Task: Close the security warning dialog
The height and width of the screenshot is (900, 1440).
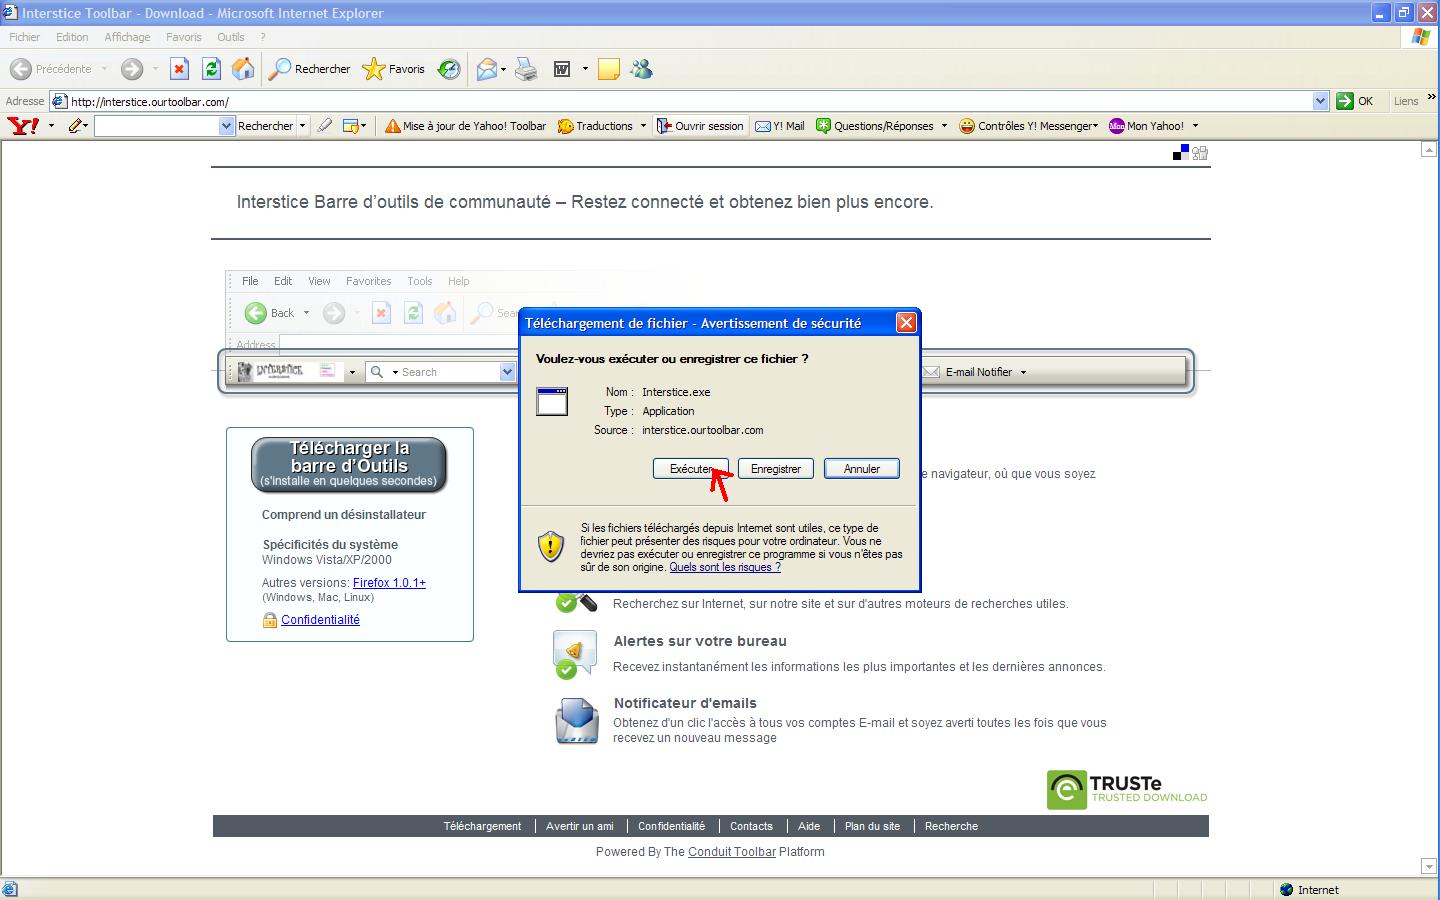Action: [906, 322]
